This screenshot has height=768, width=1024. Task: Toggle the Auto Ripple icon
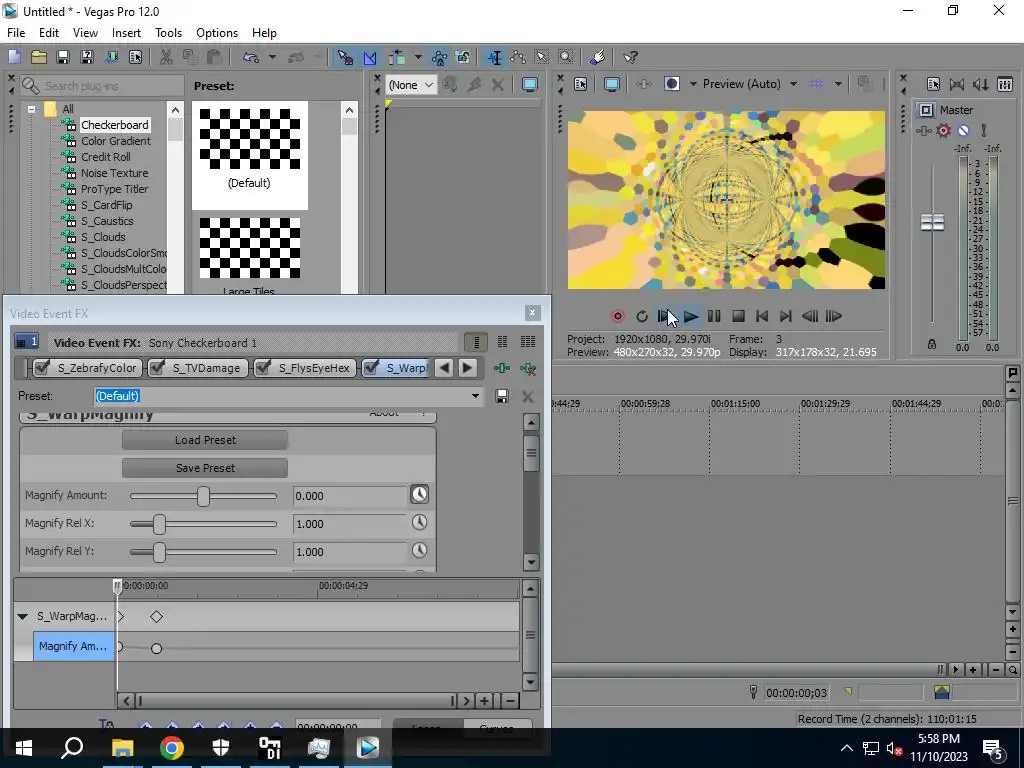click(x=397, y=57)
